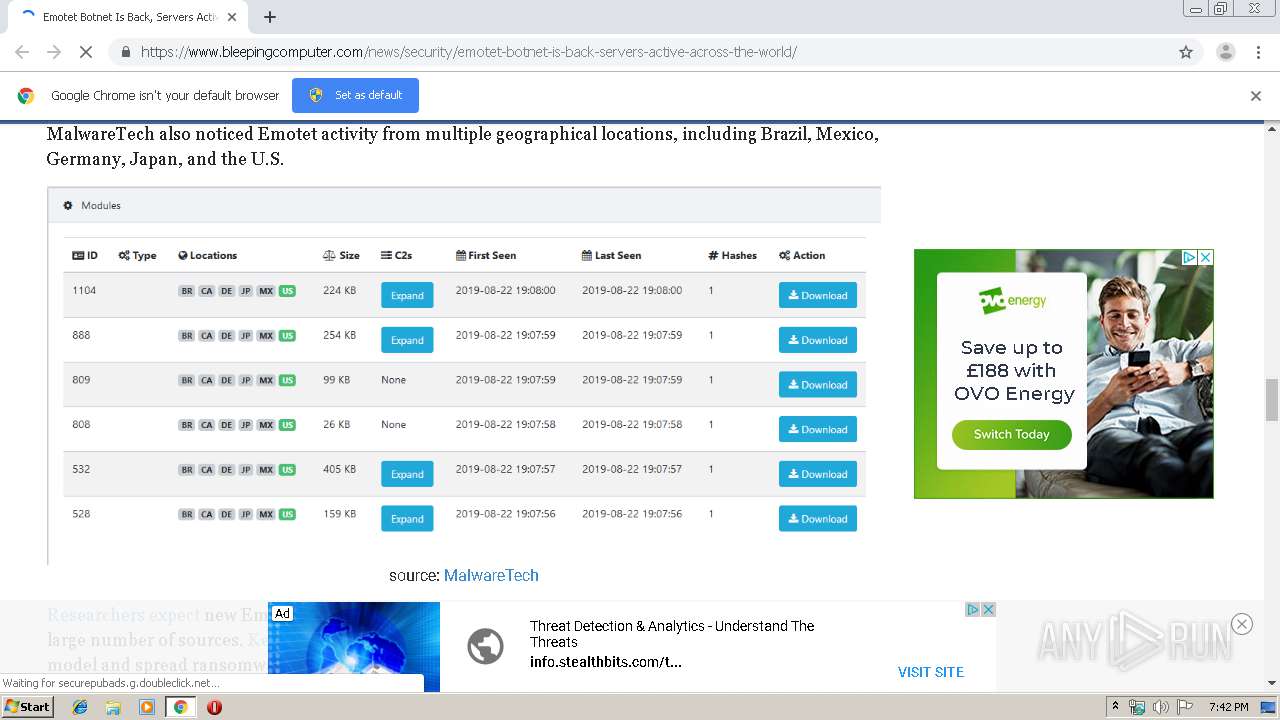Click scrollbar up arrow
The width and height of the screenshot is (1280, 720).
pos(1272,128)
